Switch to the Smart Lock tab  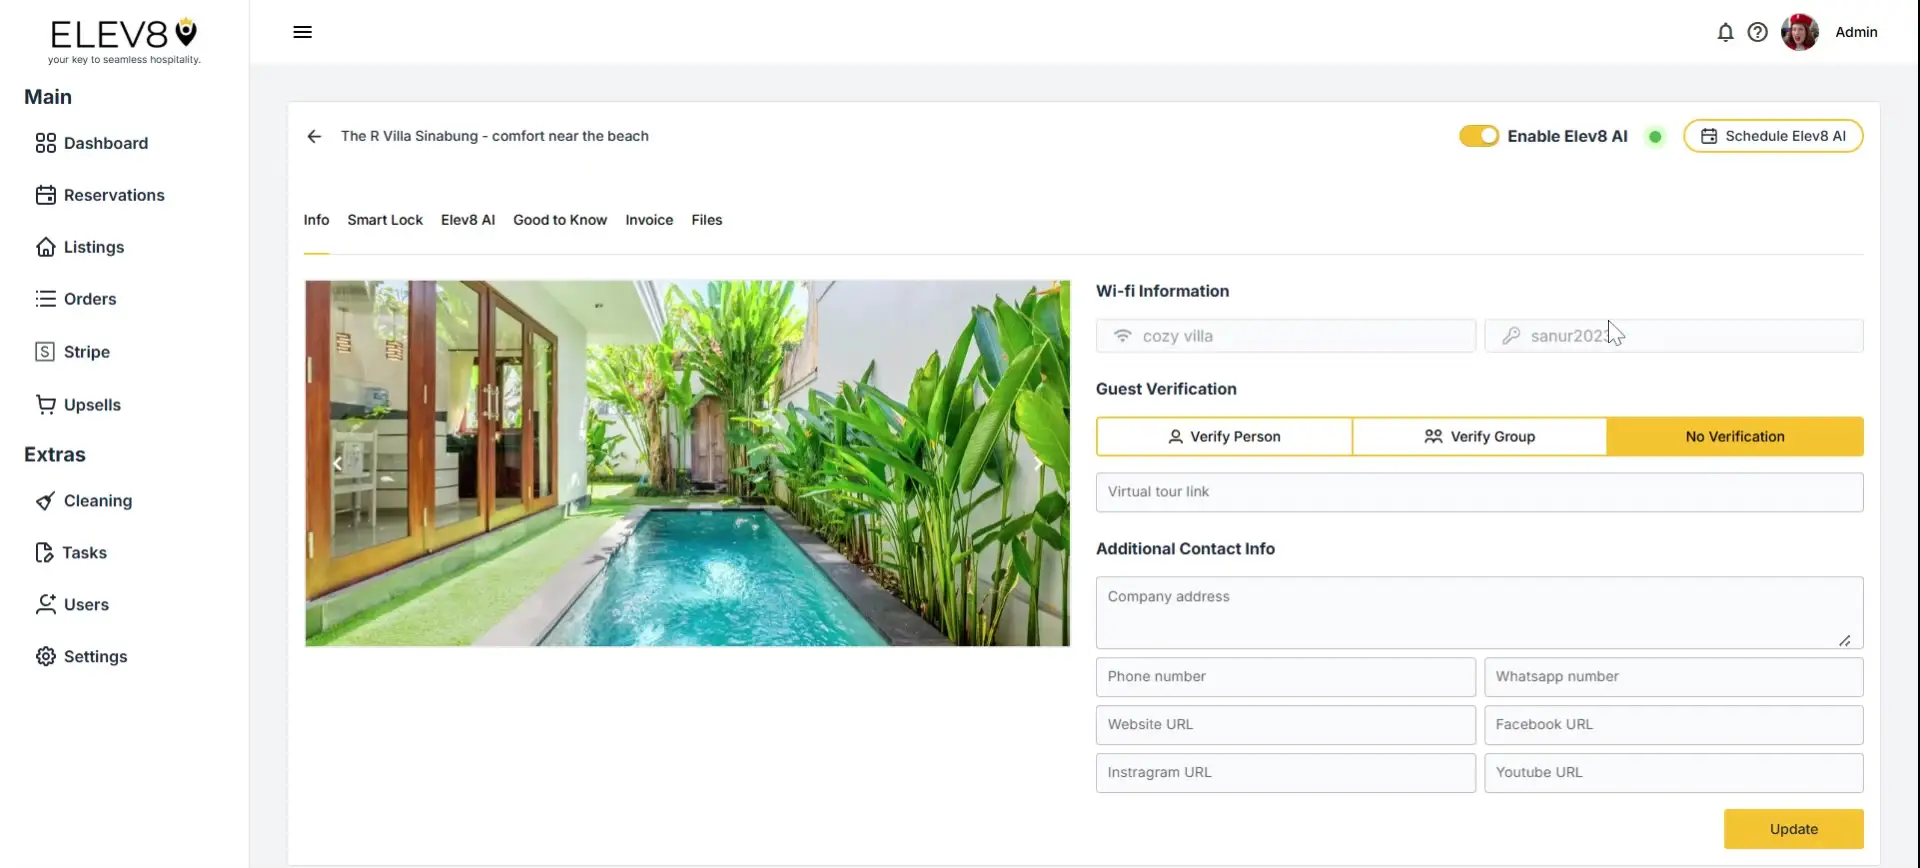click(385, 220)
